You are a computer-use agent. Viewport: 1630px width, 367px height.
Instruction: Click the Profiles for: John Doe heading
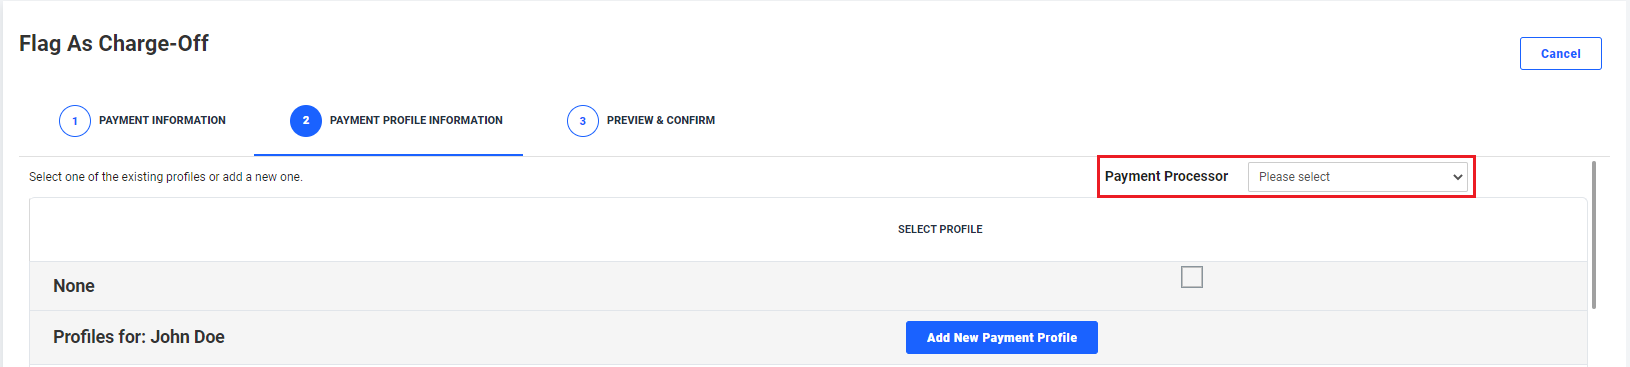(139, 337)
